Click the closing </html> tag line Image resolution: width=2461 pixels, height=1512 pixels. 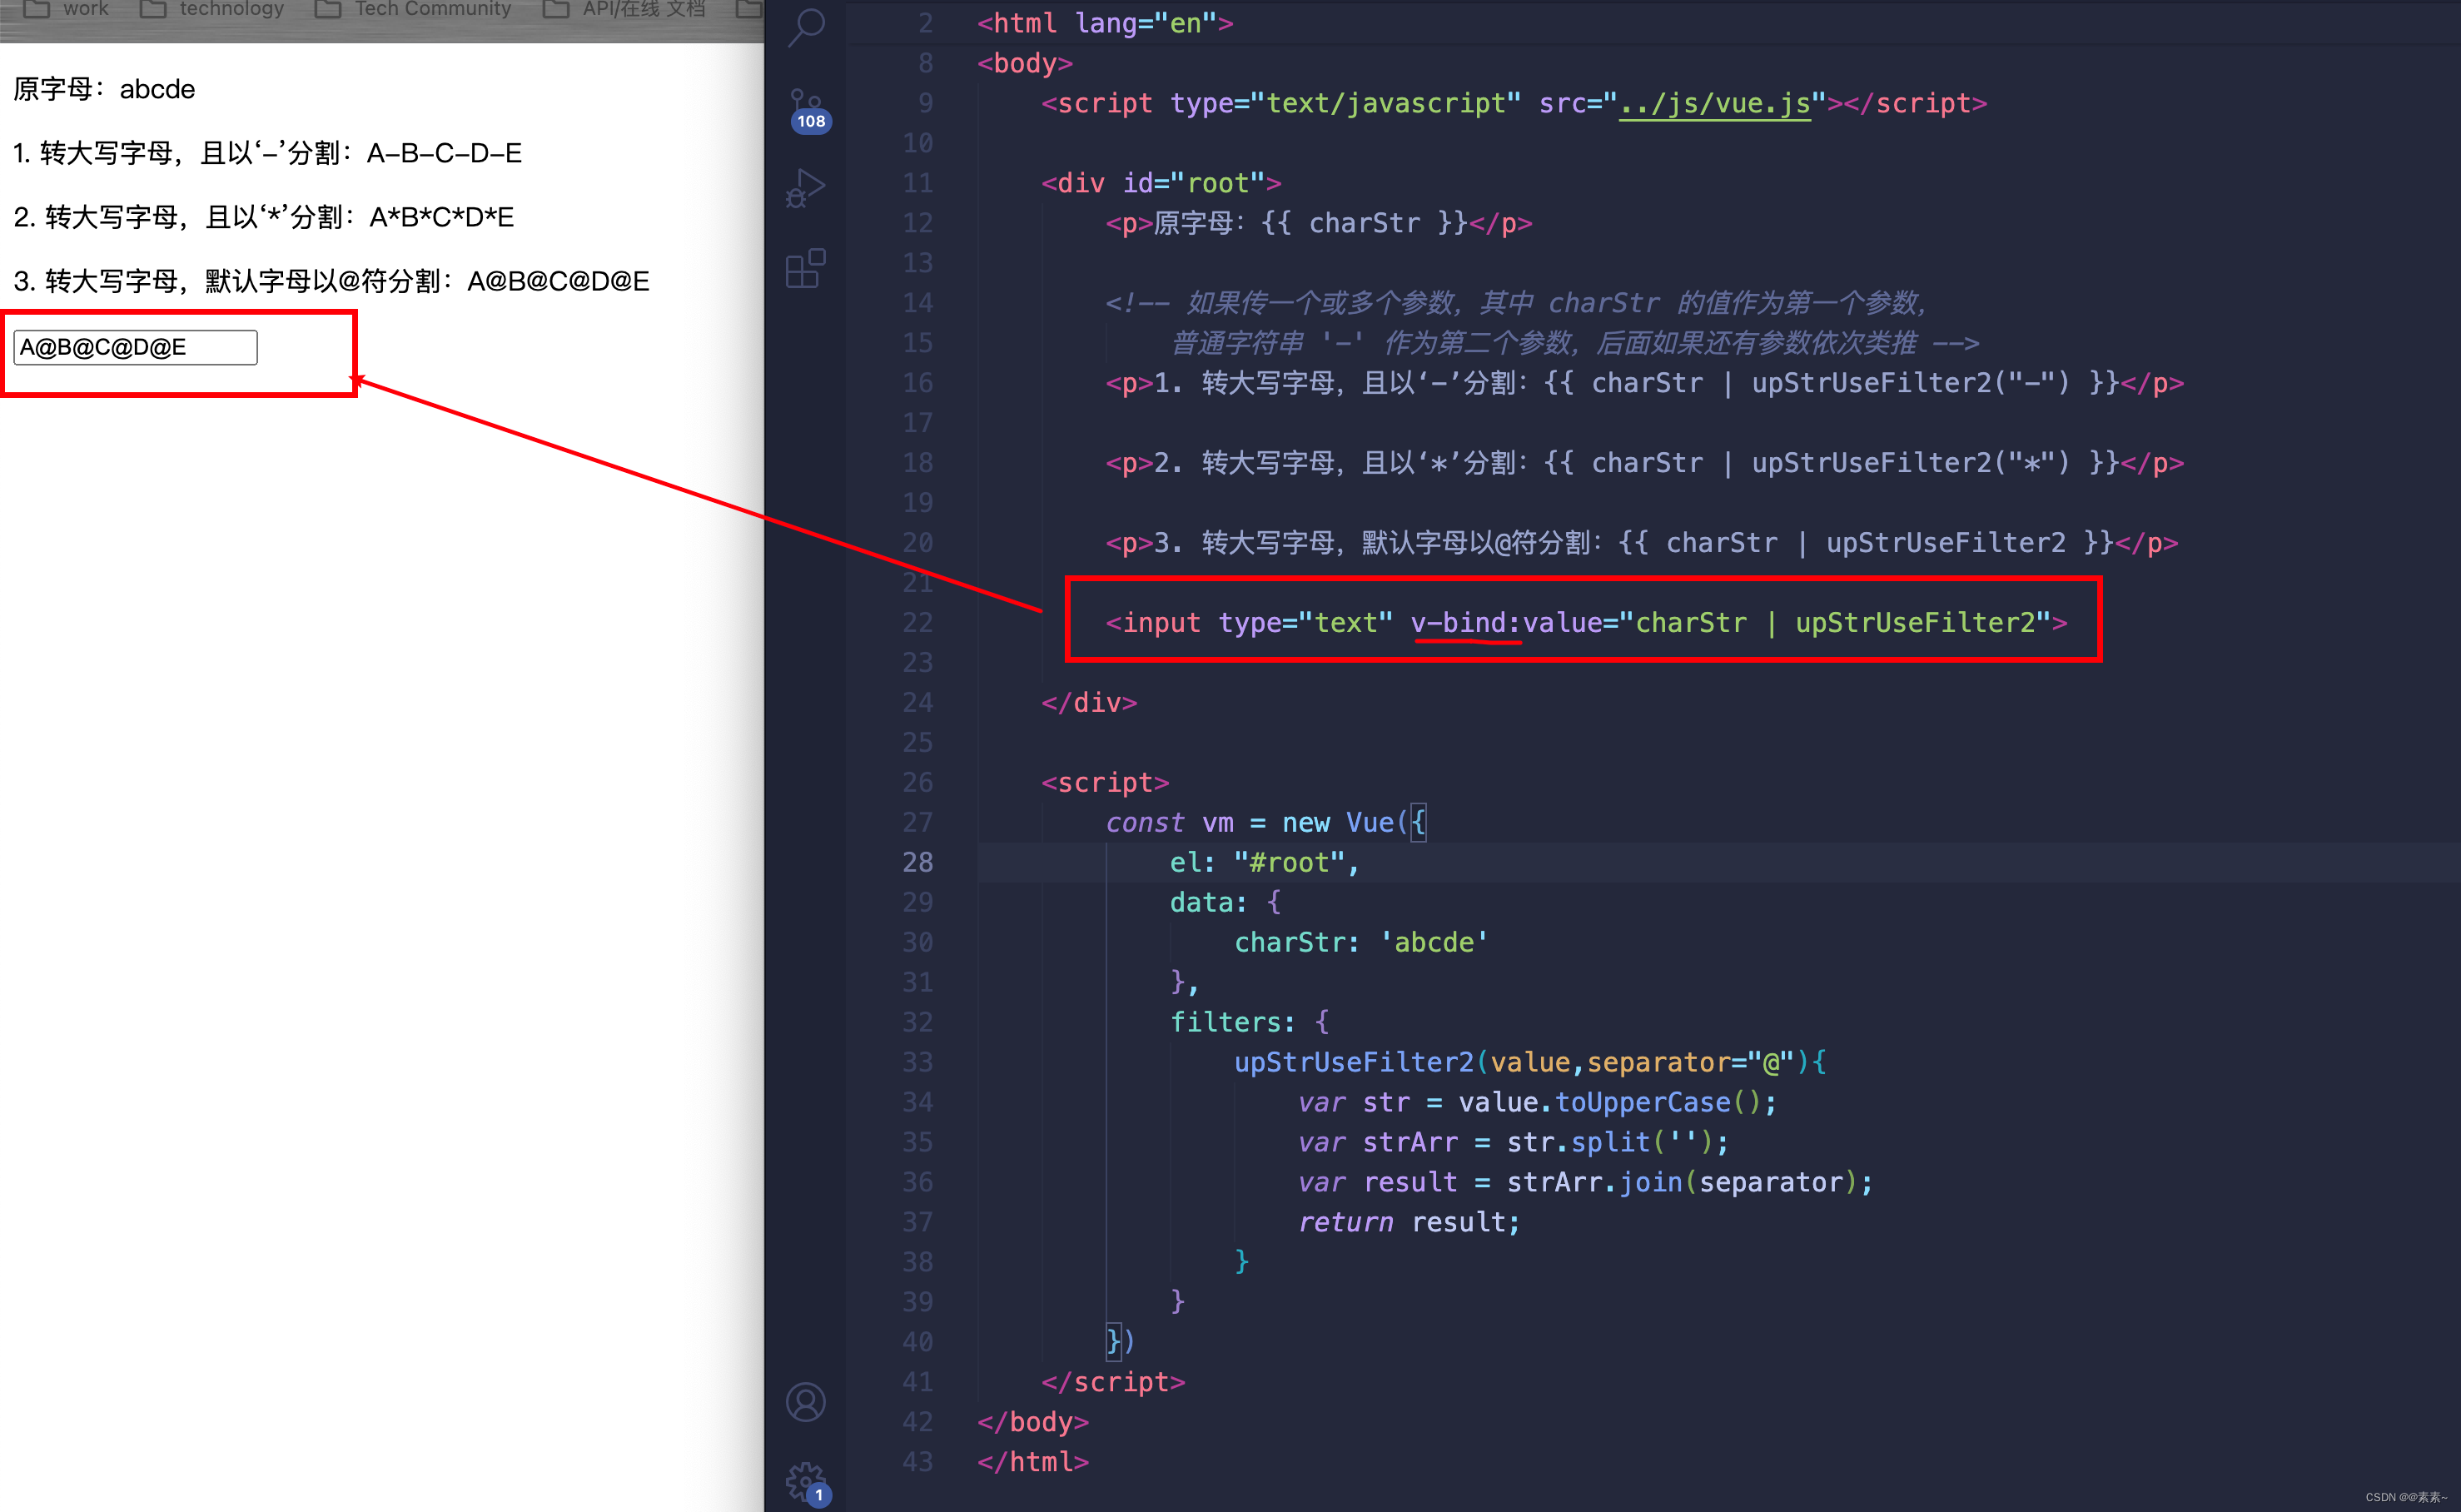[1033, 1463]
